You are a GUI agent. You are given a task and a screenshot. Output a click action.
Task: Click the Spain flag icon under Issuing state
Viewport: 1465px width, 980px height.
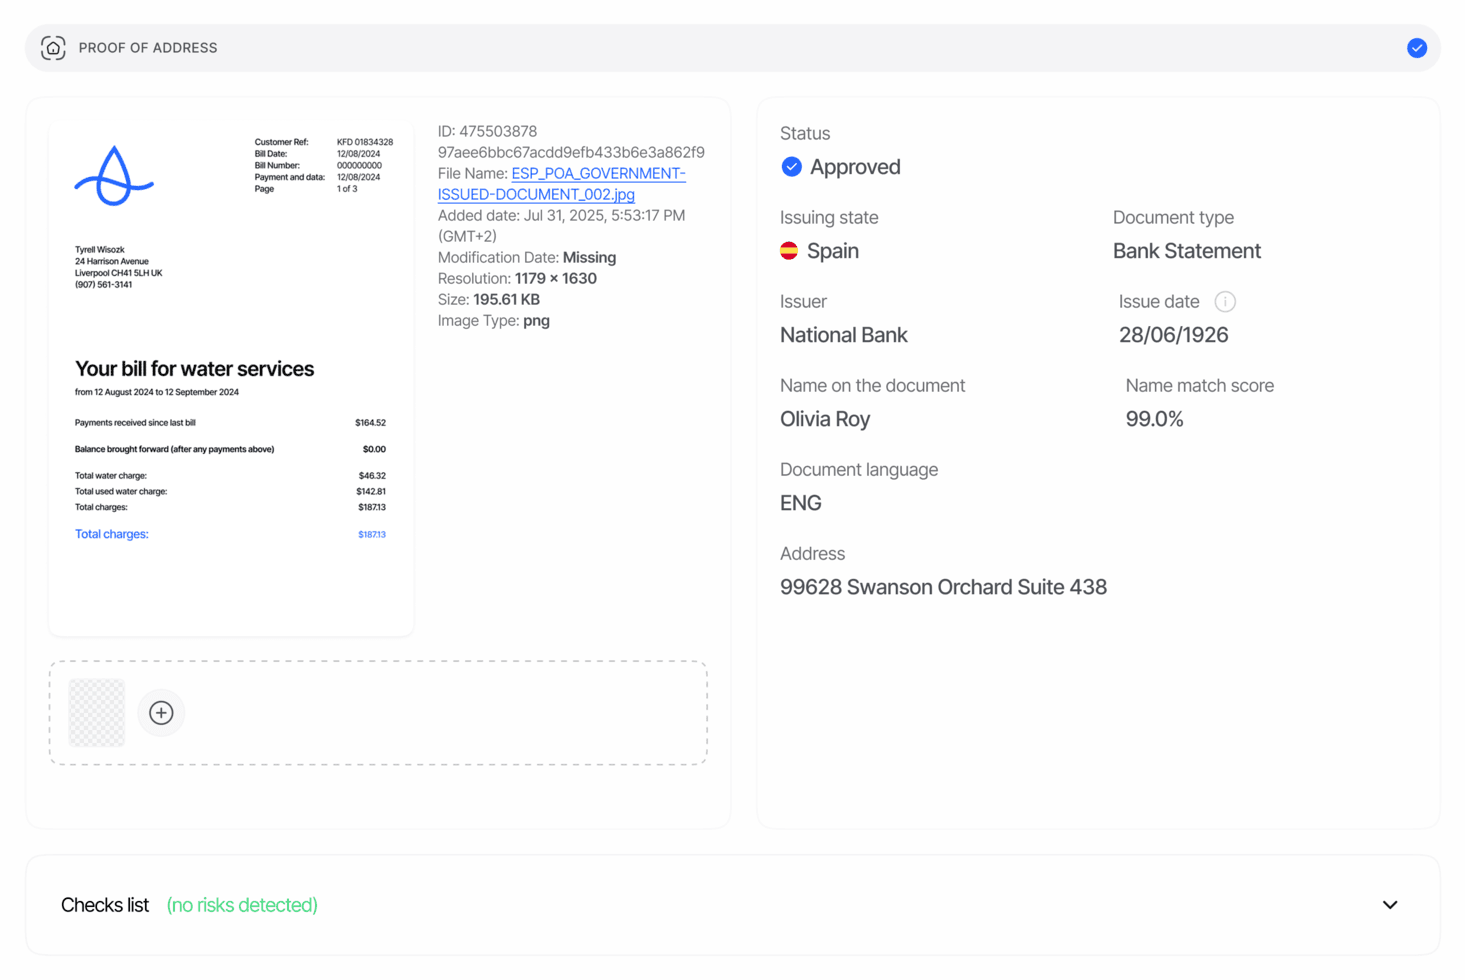pos(791,251)
